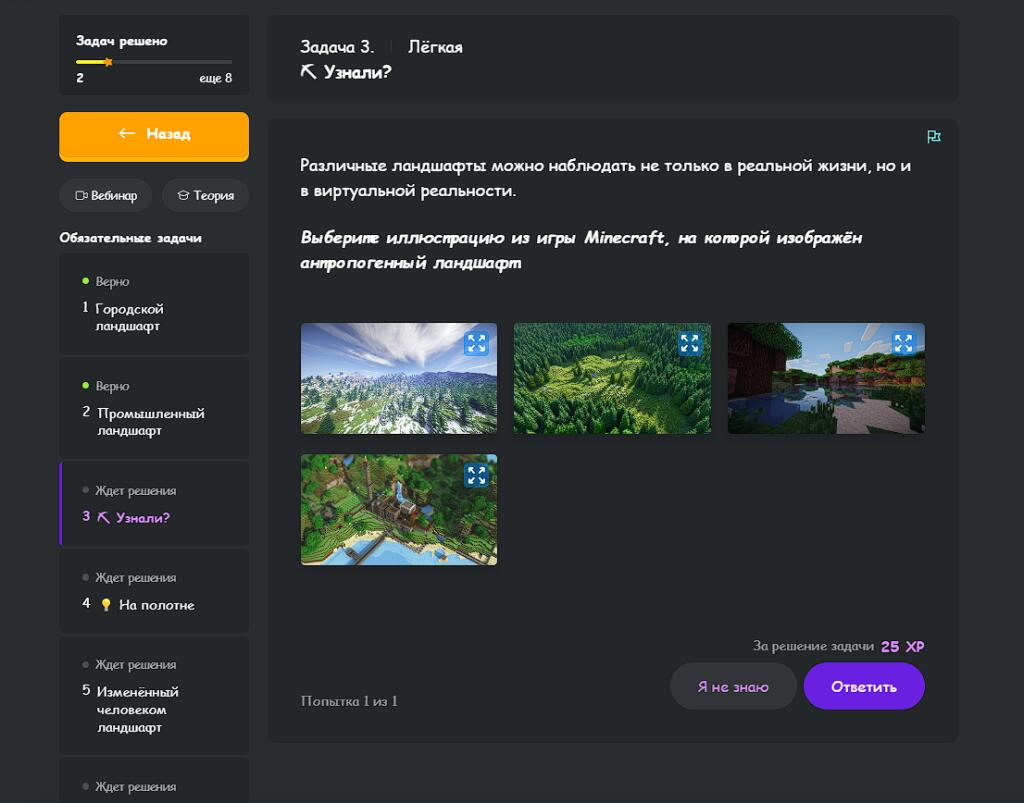Expand the village by the water image fullscreen
Image resolution: width=1024 pixels, height=803 pixels.
point(477,475)
